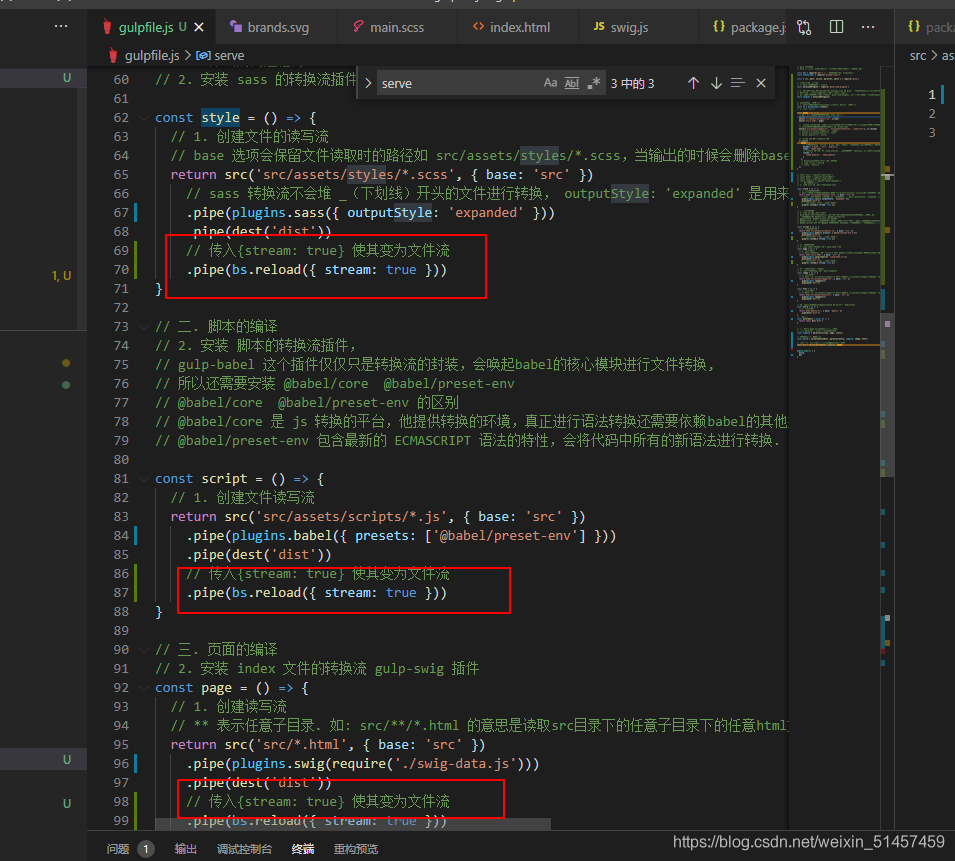Collapse the style function at line 62

coord(144,118)
